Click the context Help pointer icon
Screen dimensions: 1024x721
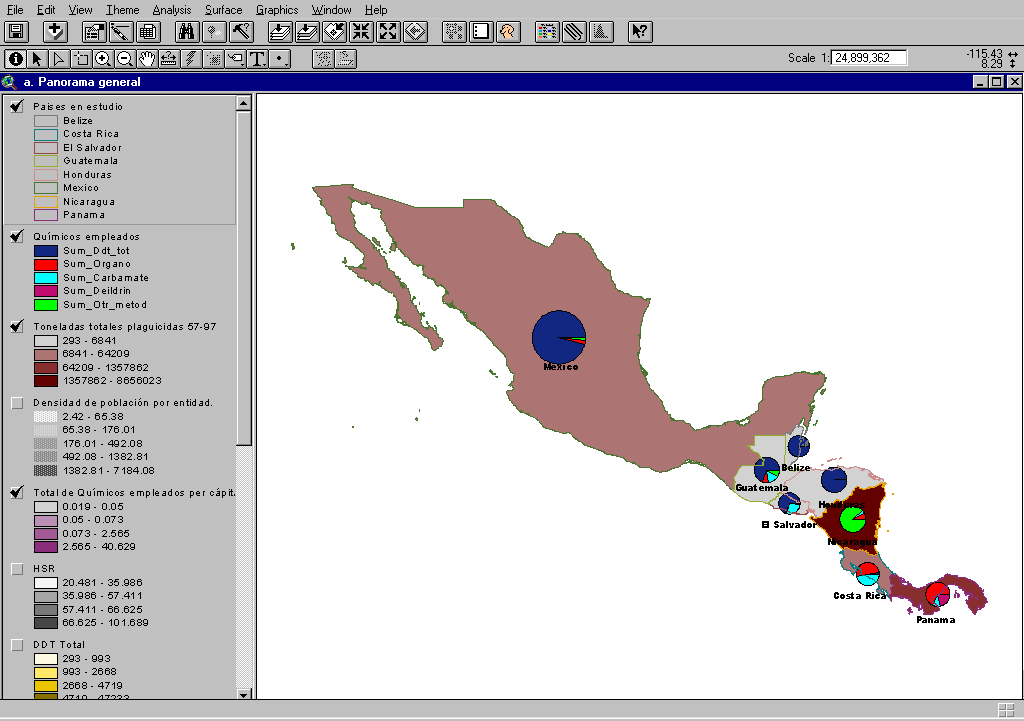coord(640,32)
